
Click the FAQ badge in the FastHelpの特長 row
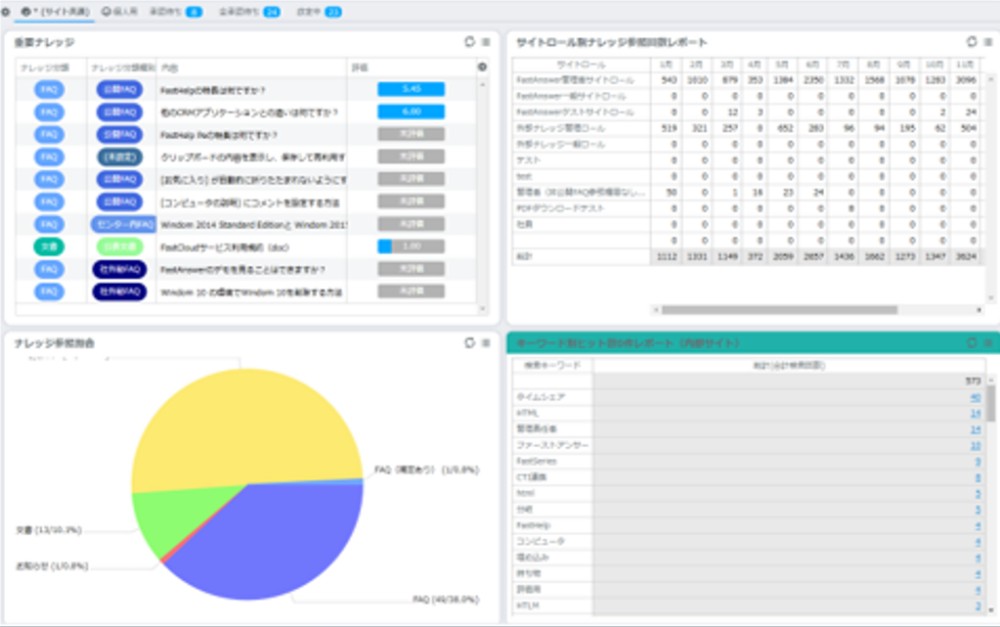[49, 89]
